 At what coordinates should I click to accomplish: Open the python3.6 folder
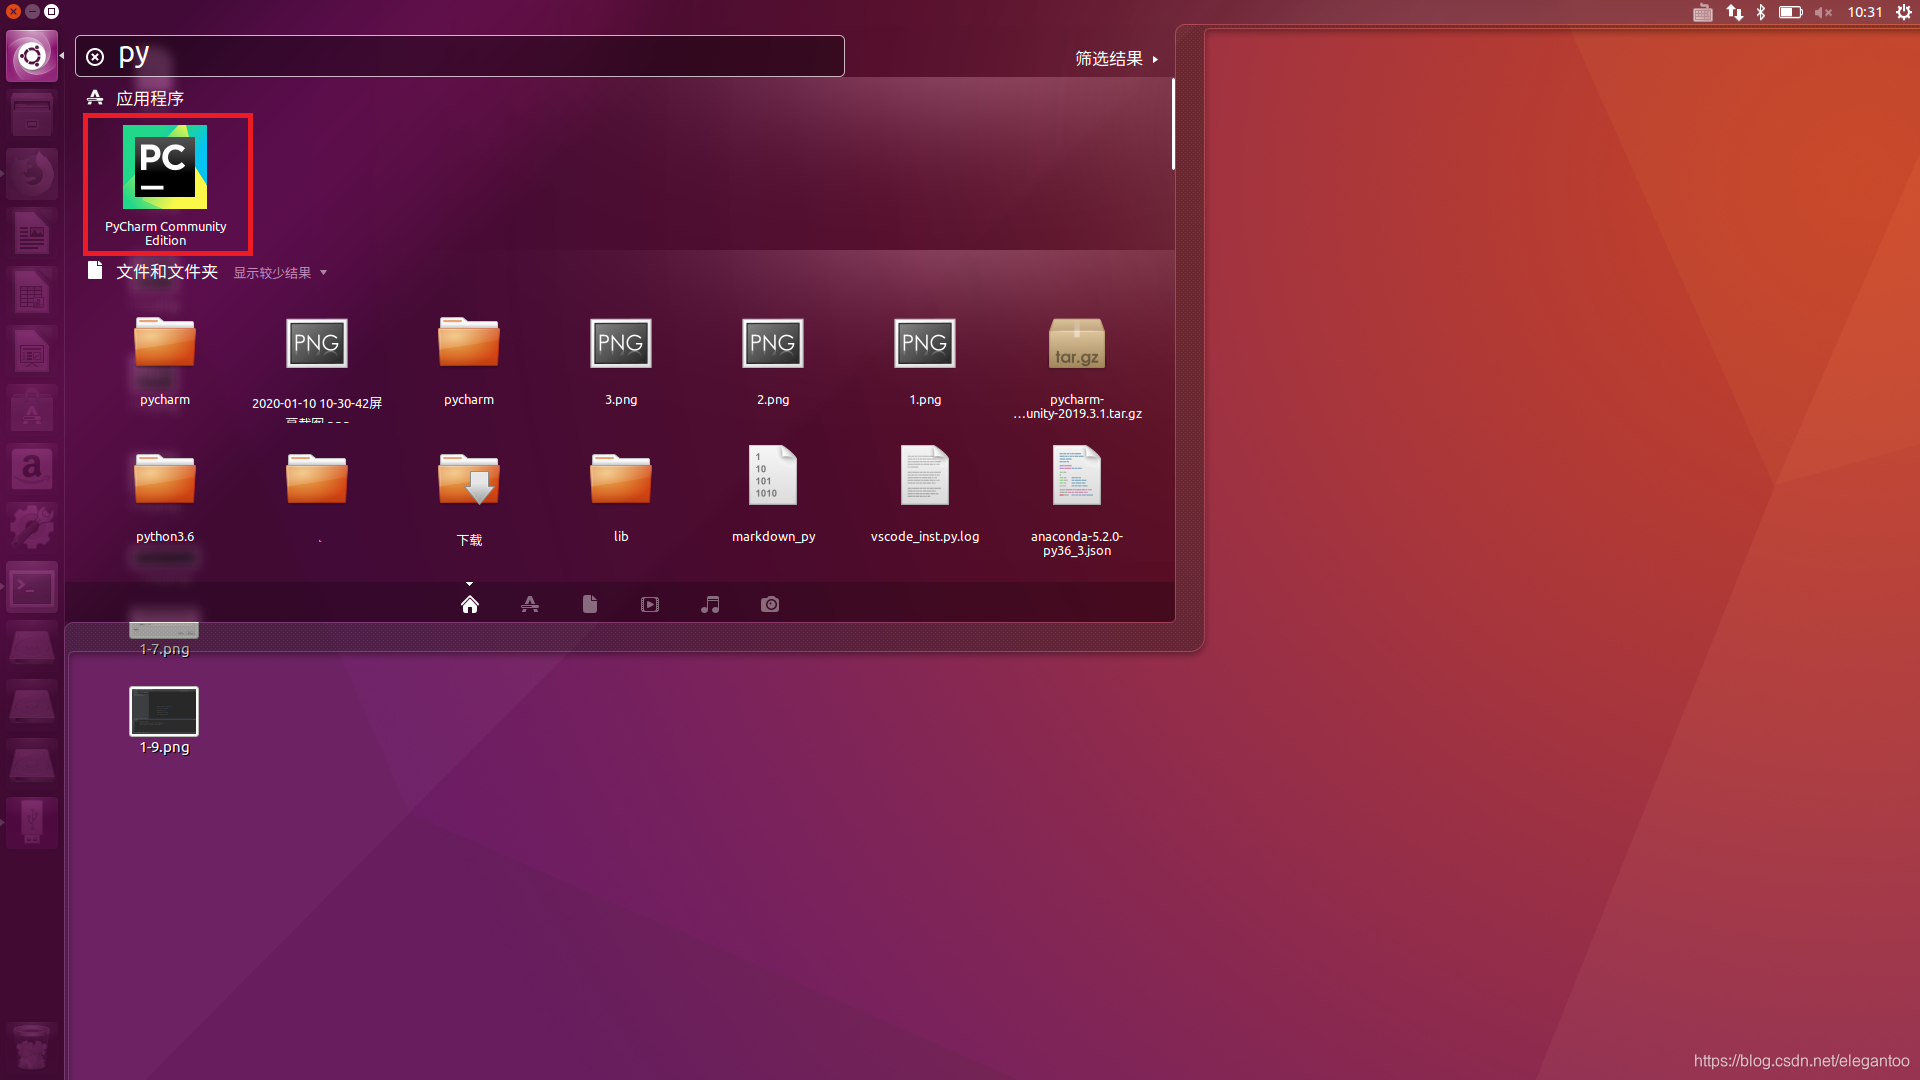click(165, 497)
